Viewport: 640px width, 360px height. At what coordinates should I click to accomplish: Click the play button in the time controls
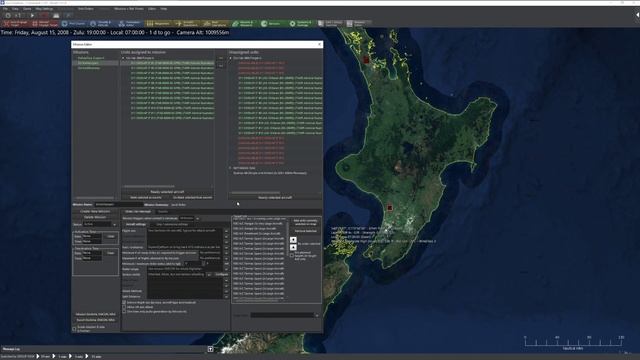32,15
